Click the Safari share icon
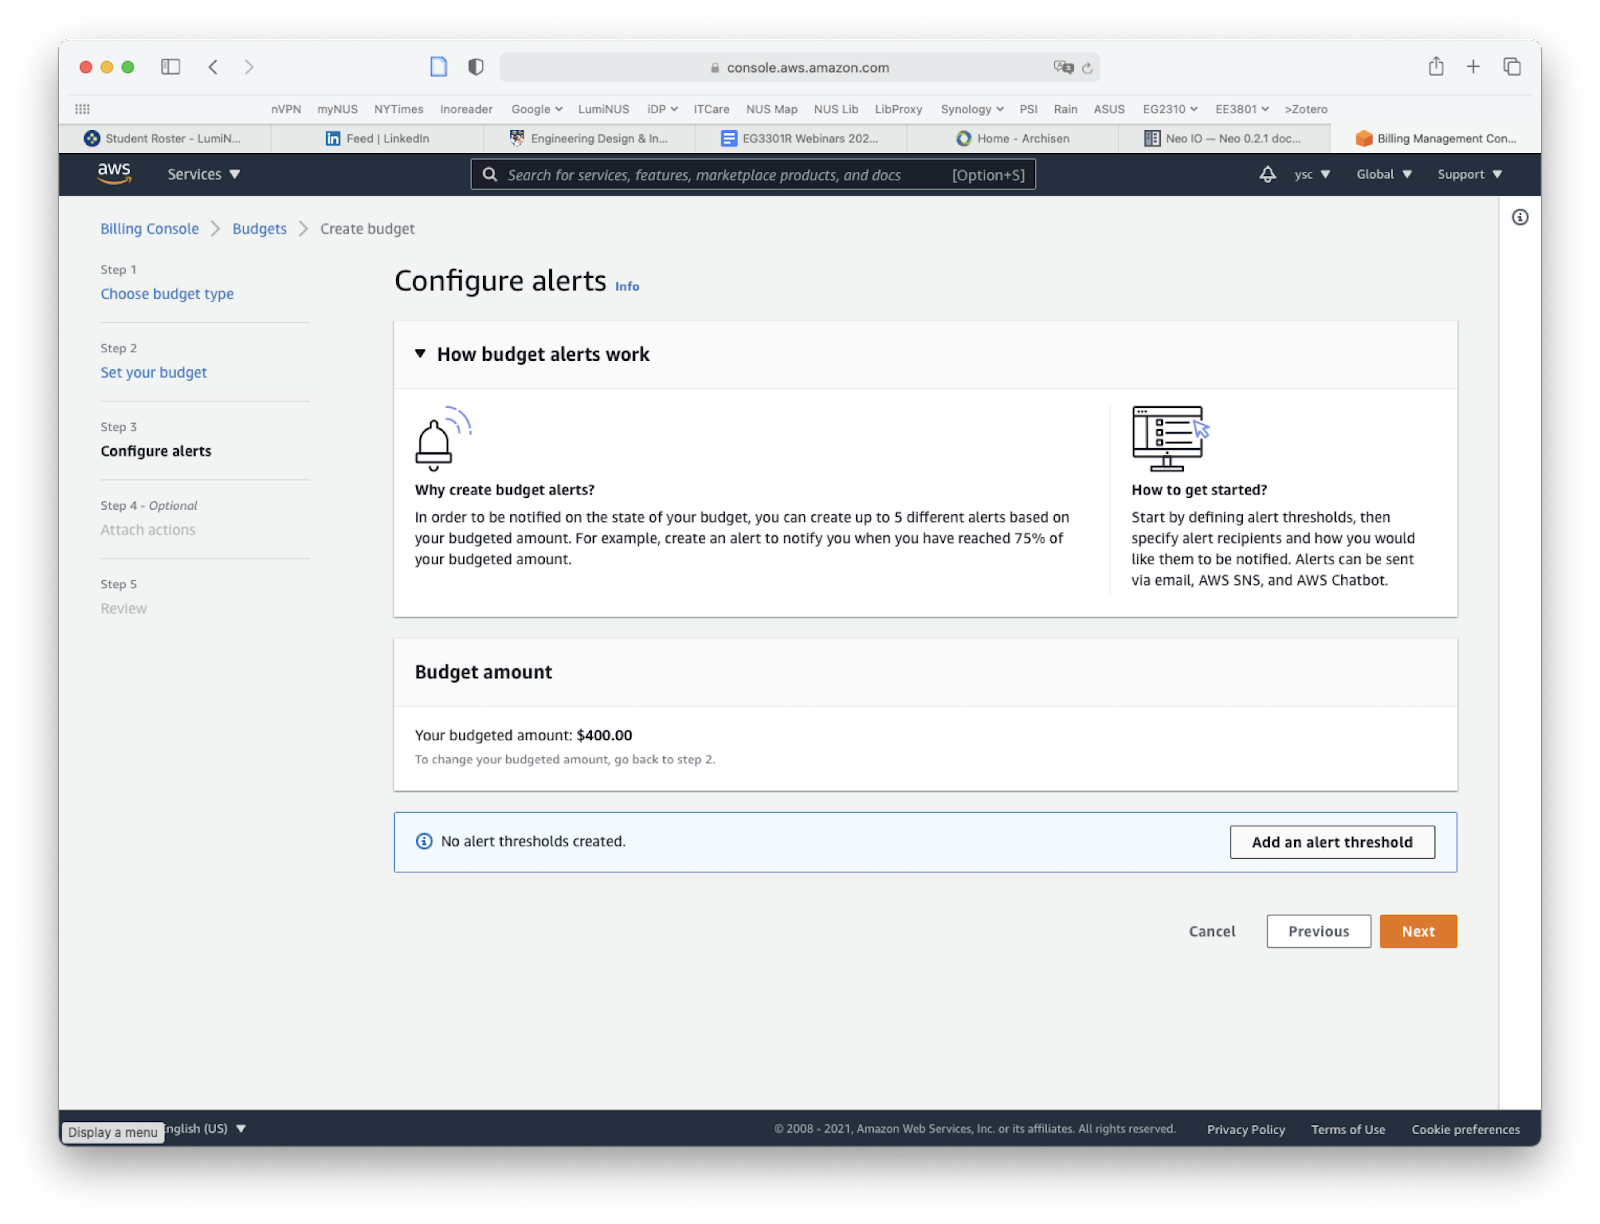Viewport: 1600px width, 1224px height. coord(1436,67)
